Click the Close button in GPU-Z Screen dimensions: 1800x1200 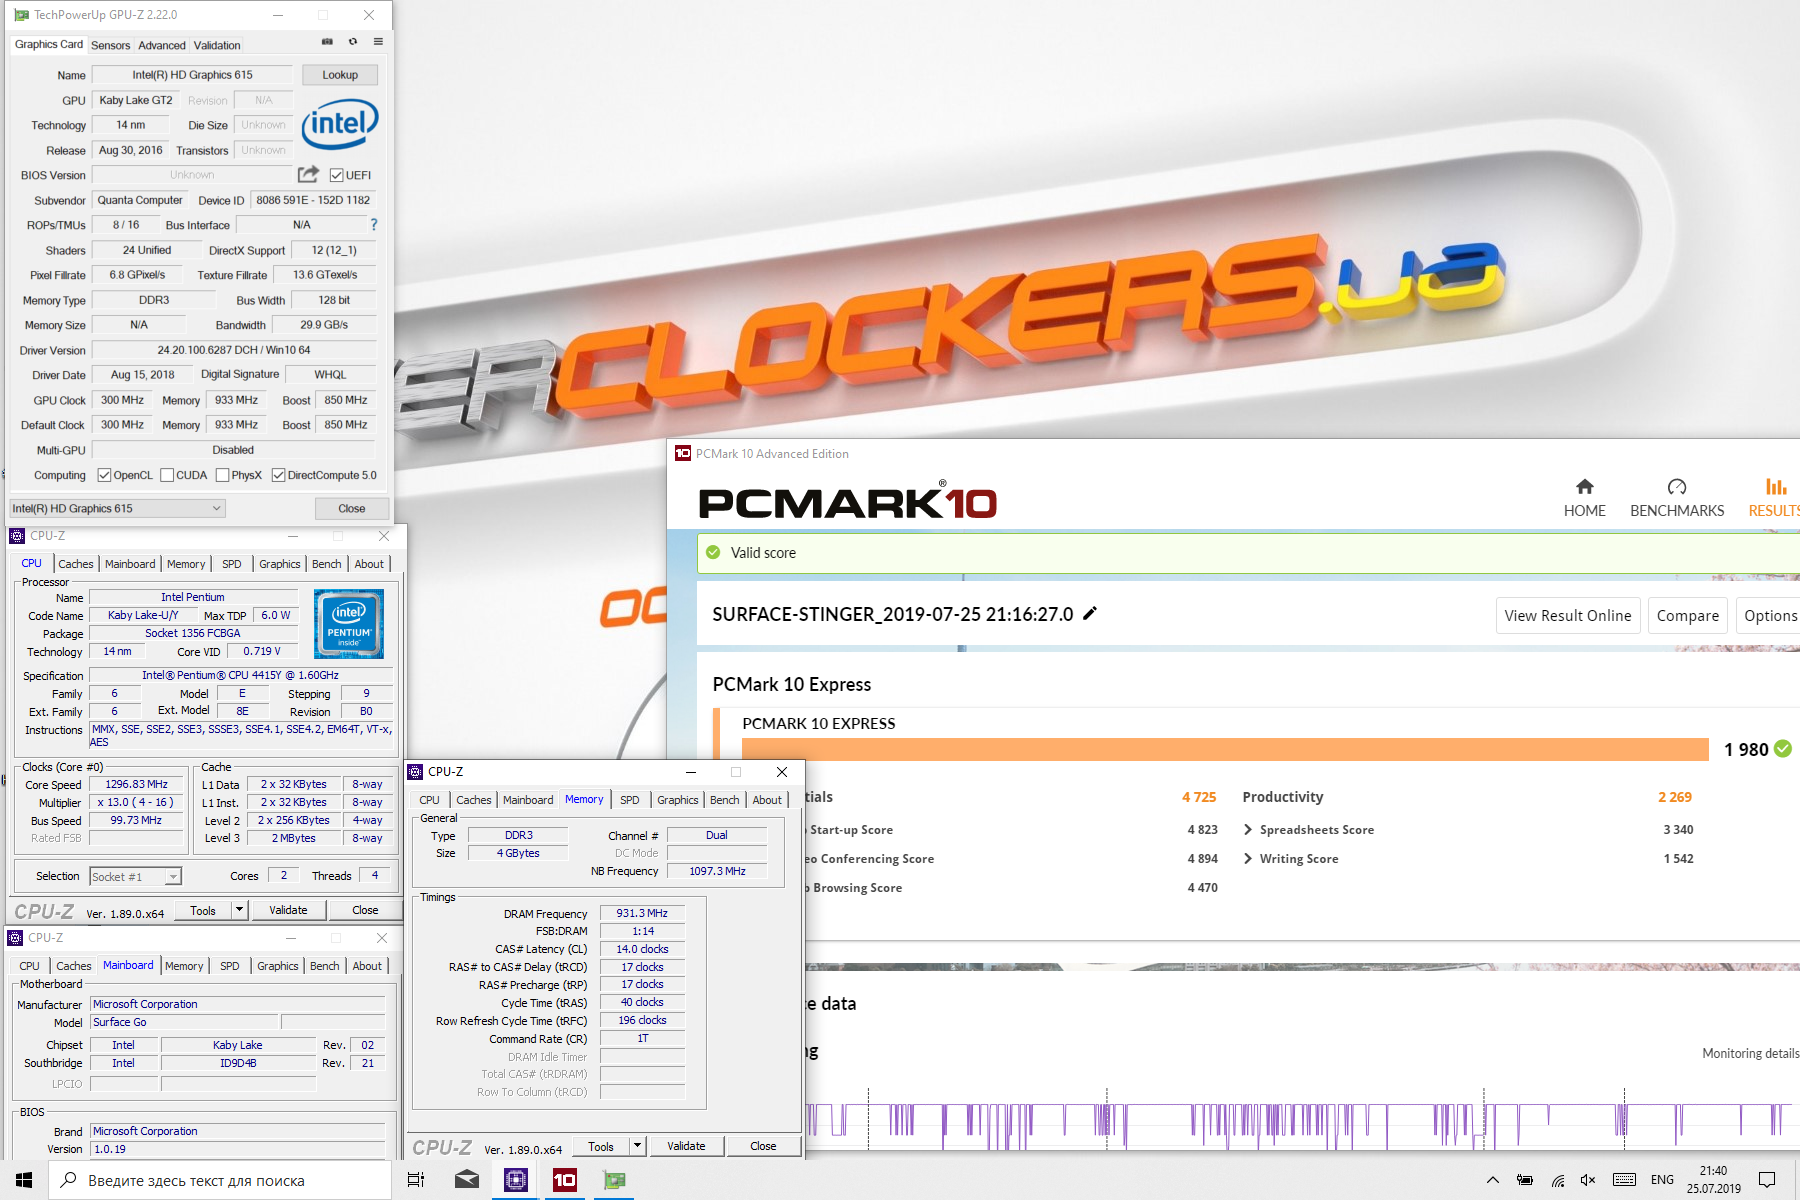click(x=352, y=508)
